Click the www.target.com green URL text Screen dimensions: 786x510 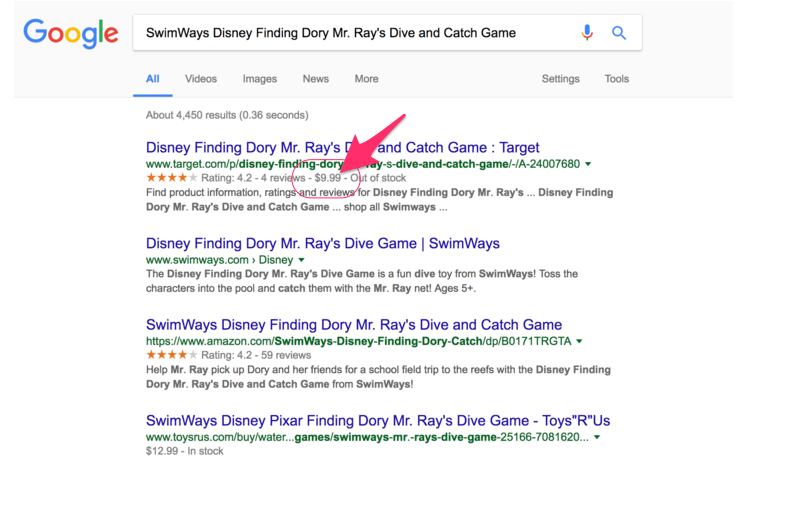coord(363,164)
